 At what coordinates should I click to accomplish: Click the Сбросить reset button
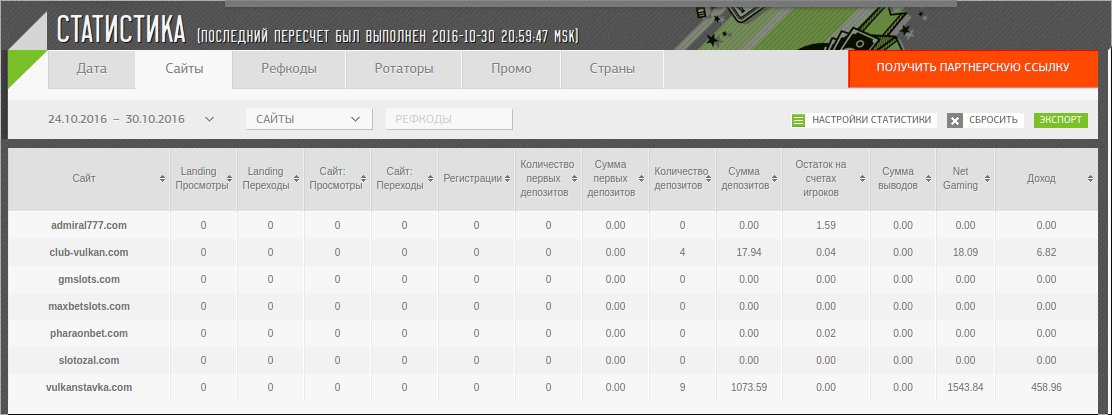point(985,120)
